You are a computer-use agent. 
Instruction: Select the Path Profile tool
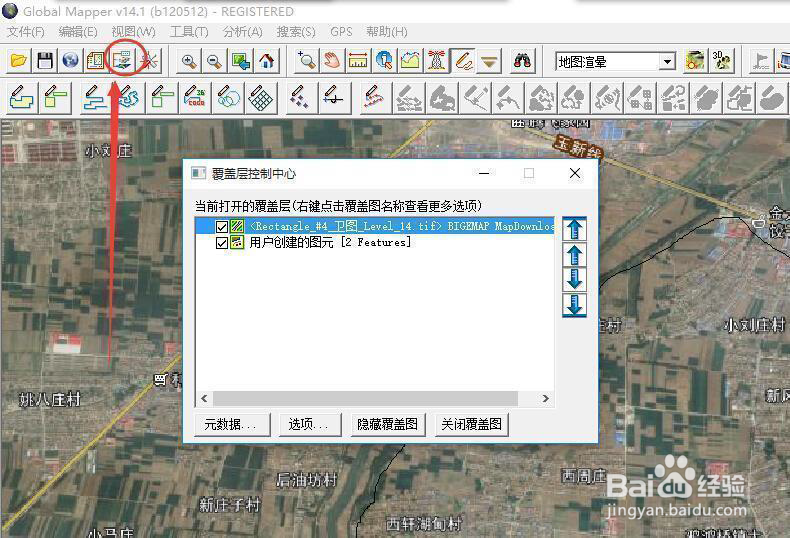pos(411,61)
